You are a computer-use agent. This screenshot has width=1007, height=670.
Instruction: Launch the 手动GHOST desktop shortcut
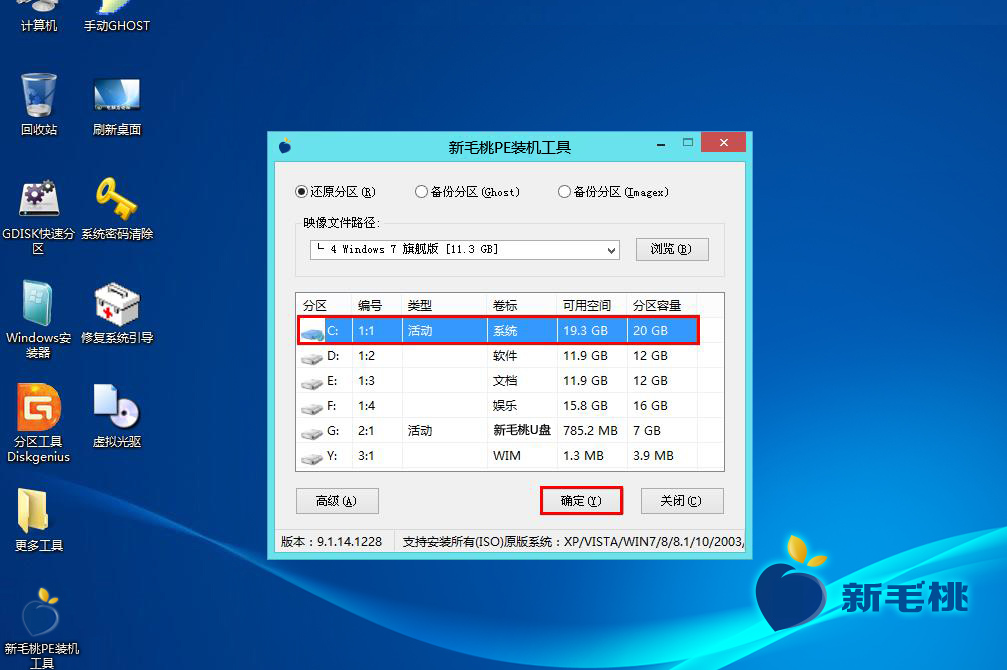pos(117,15)
